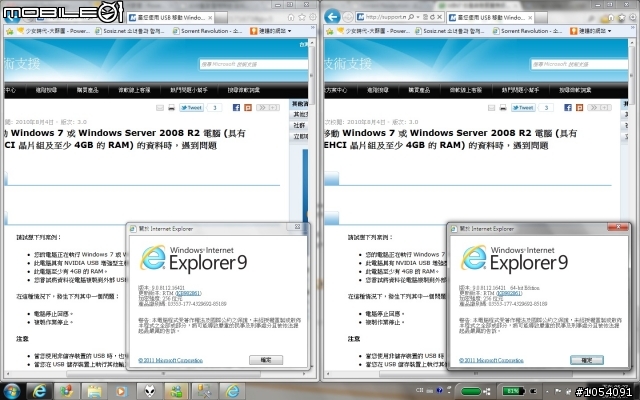Click http://support address field in right window
Viewport: 640px width, 400px height.
click(385, 17)
